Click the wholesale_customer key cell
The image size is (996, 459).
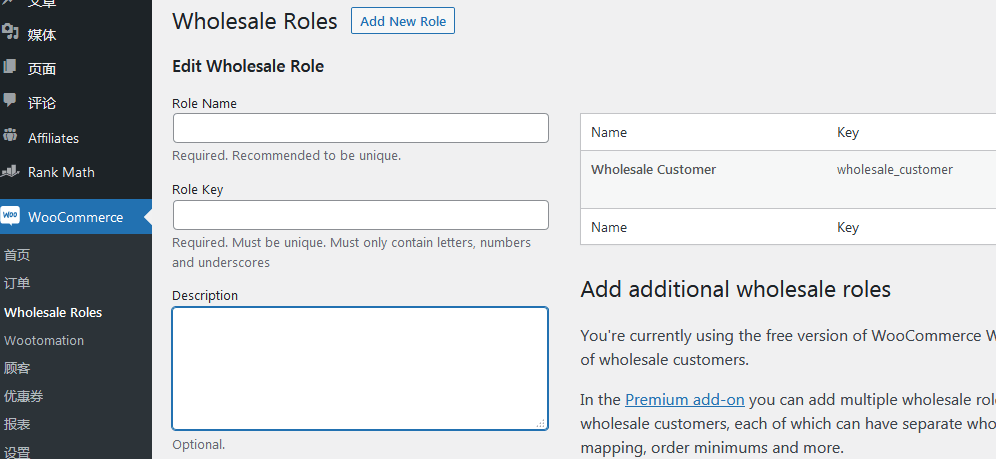click(x=894, y=170)
